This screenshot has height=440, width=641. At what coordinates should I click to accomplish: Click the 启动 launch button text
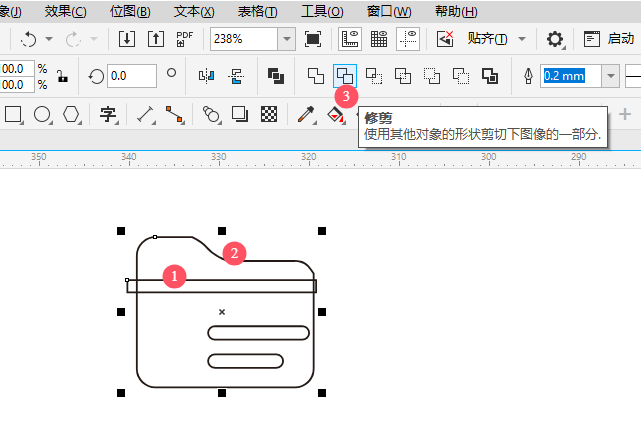(x=621, y=39)
